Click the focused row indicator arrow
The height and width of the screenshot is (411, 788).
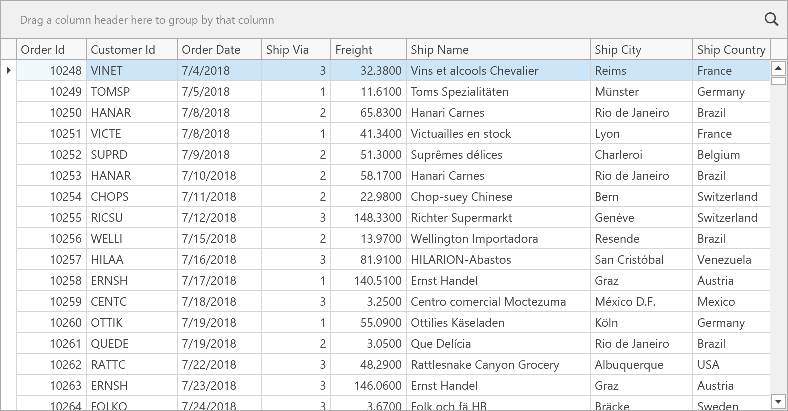tap(9, 70)
